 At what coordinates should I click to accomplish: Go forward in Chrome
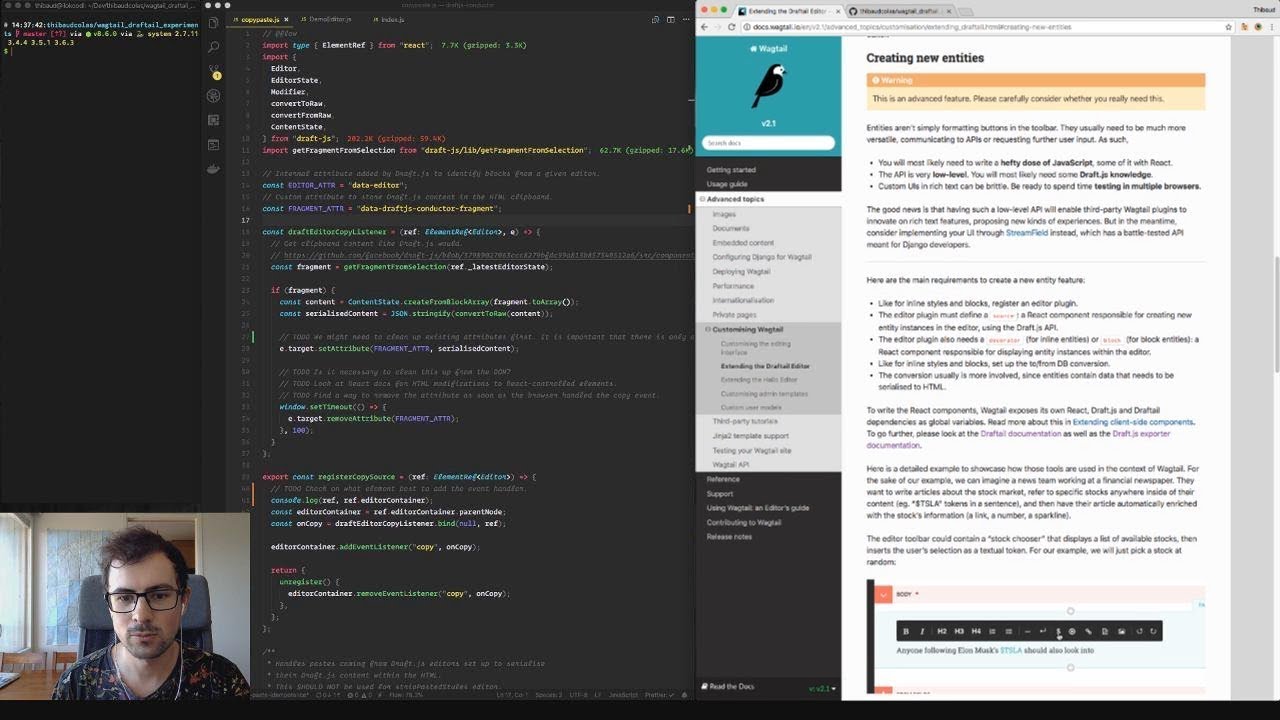(x=718, y=27)
